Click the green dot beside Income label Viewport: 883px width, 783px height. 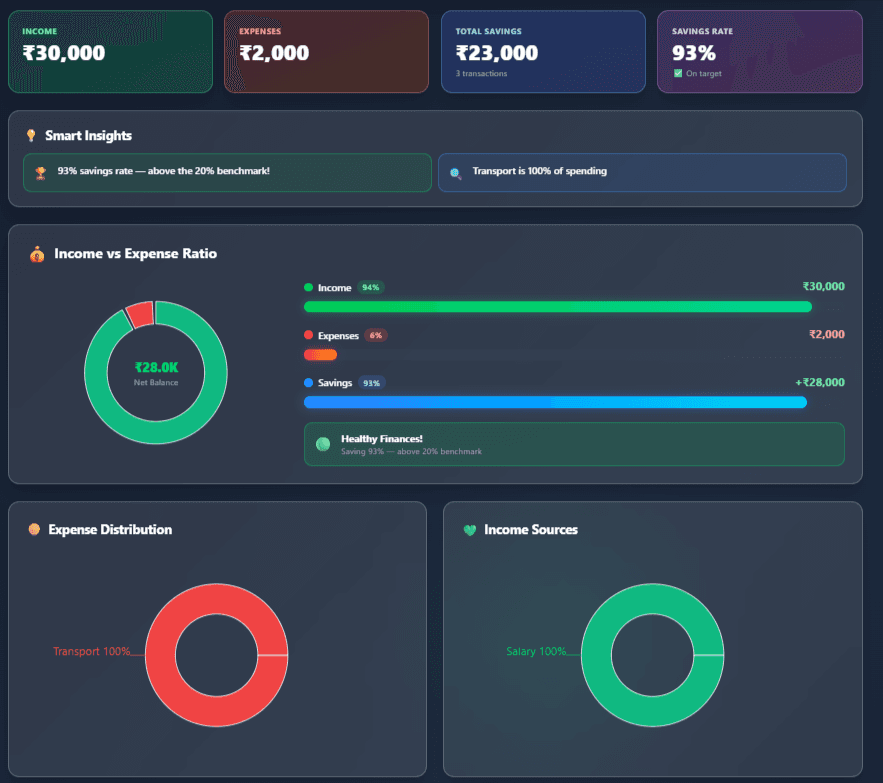click(308, 287)
